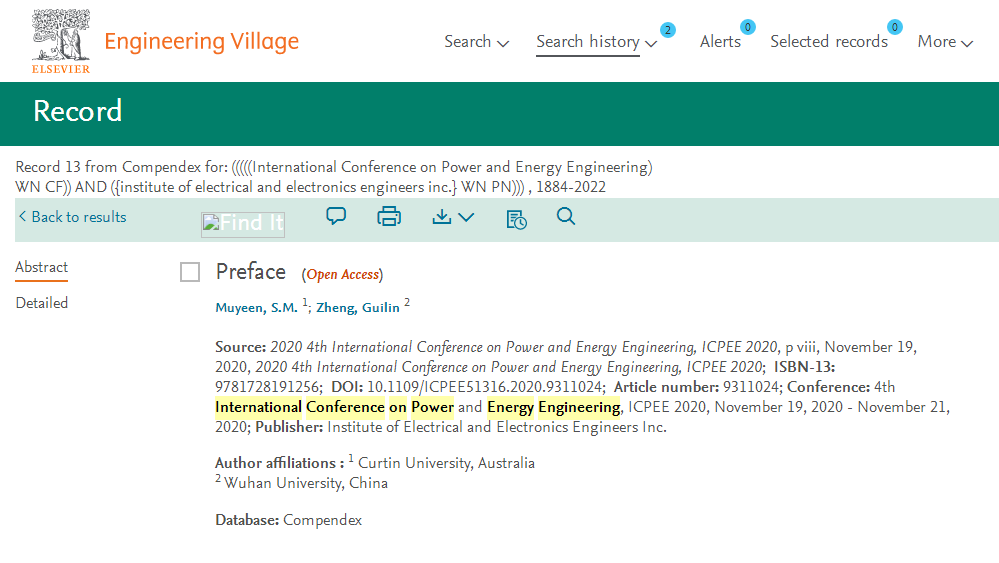Viewport: 999px width, 563px height.
Task: Open the Search history dropdown
Action: point(596,42)
